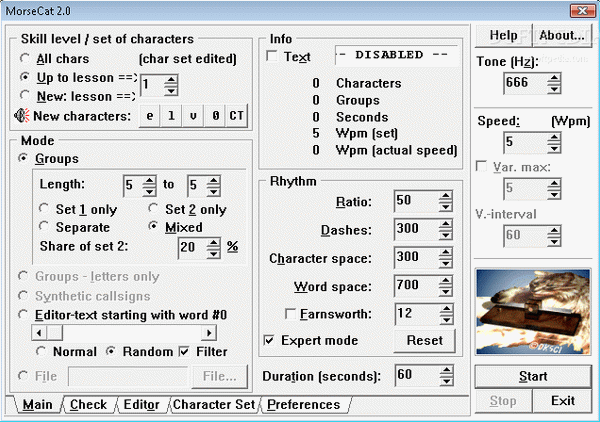
Task: Click the Dashes input field
Action: click(x=416, y=229)
